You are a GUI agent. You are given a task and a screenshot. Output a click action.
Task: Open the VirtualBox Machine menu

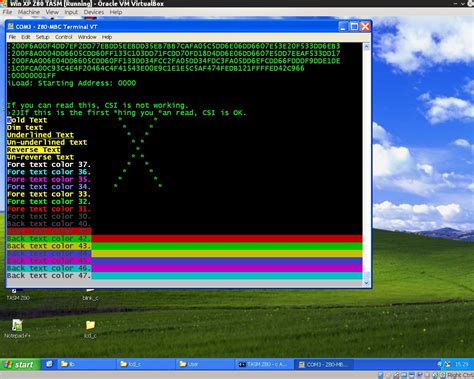tap(29, 12)
